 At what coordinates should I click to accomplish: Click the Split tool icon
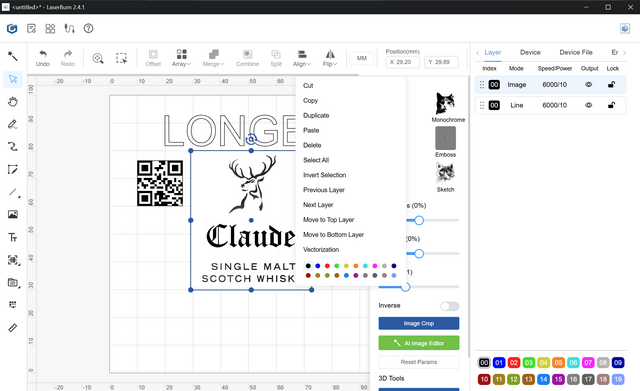pos(276,58)
